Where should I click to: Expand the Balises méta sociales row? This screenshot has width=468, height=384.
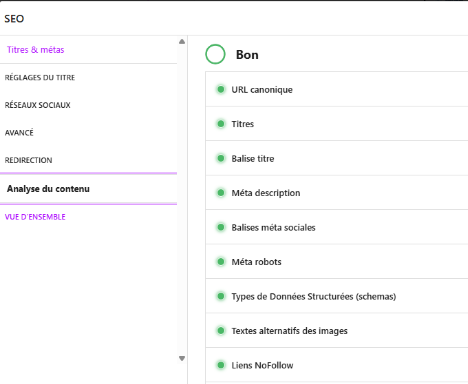(337, 227)
